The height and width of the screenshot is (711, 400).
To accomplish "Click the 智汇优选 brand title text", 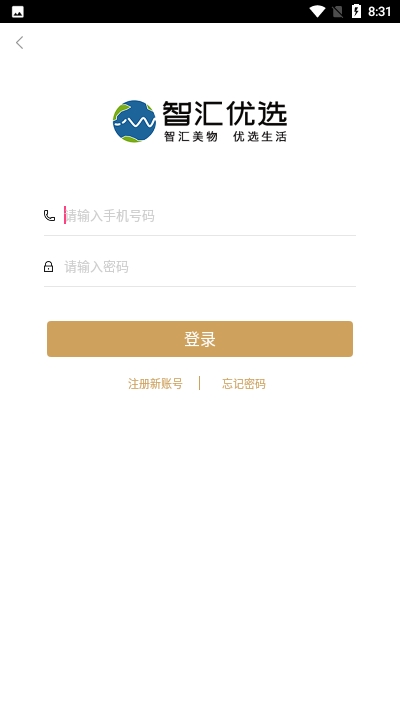I will click(x=224, y=113).
